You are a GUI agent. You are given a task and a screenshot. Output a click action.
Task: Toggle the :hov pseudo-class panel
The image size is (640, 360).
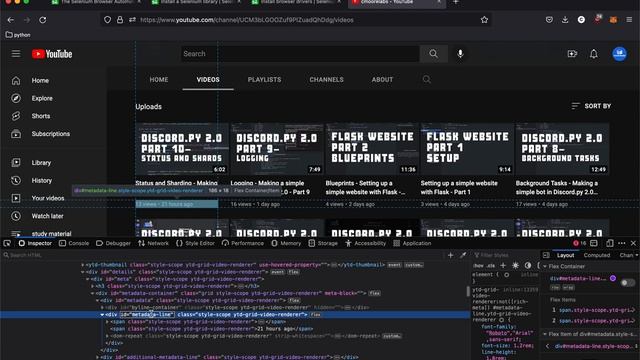tap(478, 266)
